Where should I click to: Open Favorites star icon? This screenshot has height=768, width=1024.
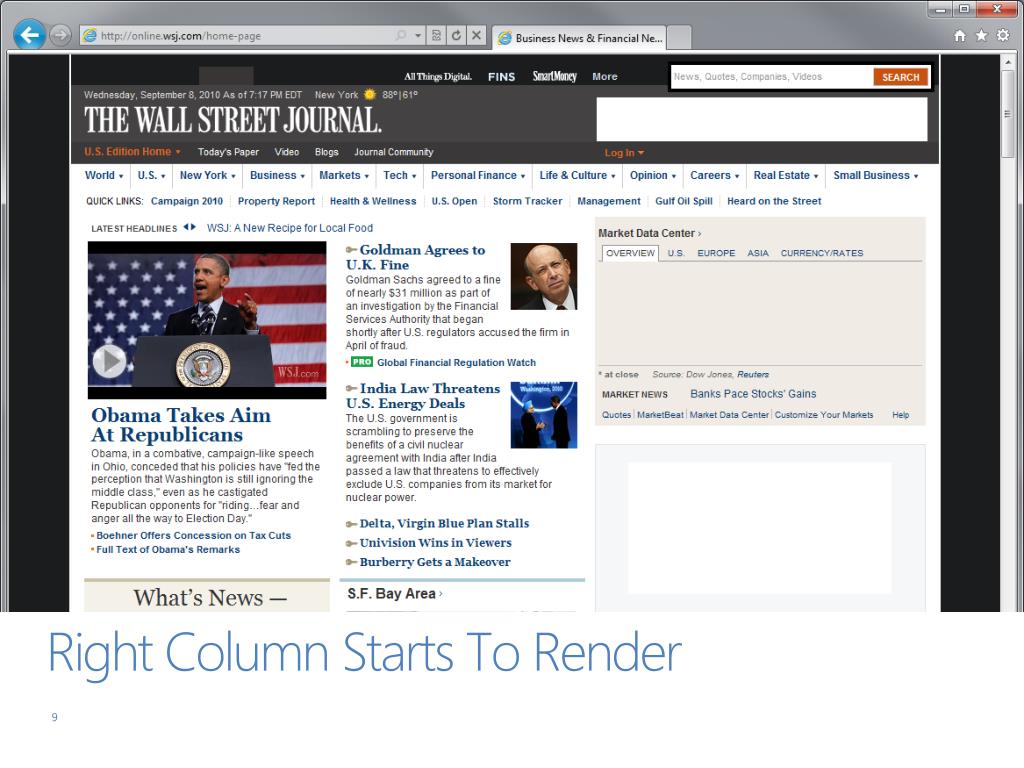click(981, 36)
